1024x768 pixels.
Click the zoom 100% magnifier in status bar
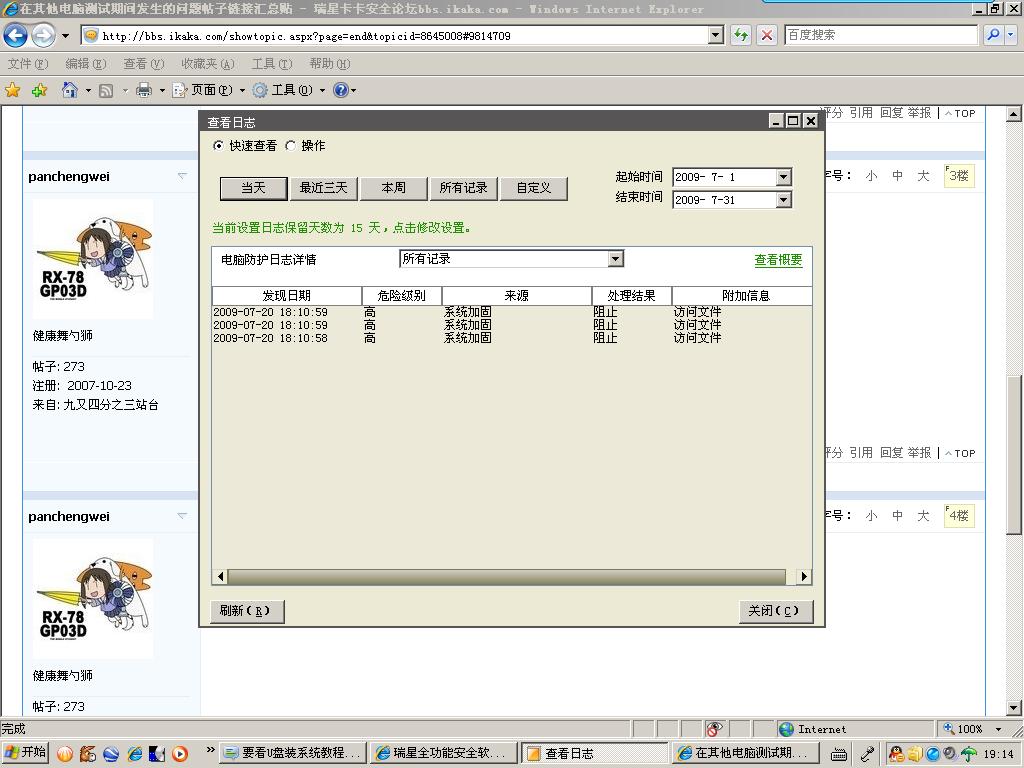949,729
